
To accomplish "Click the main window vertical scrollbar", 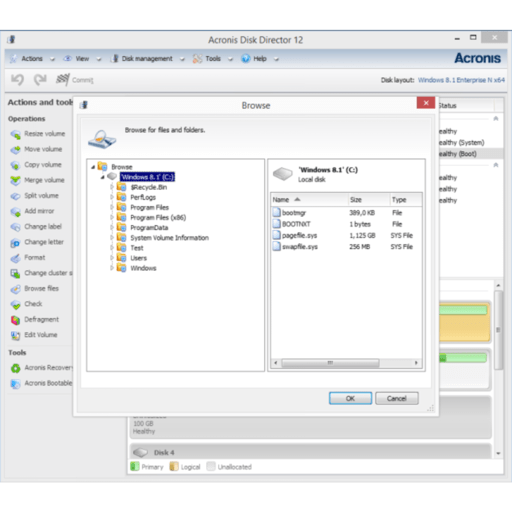I will (498, 330).
